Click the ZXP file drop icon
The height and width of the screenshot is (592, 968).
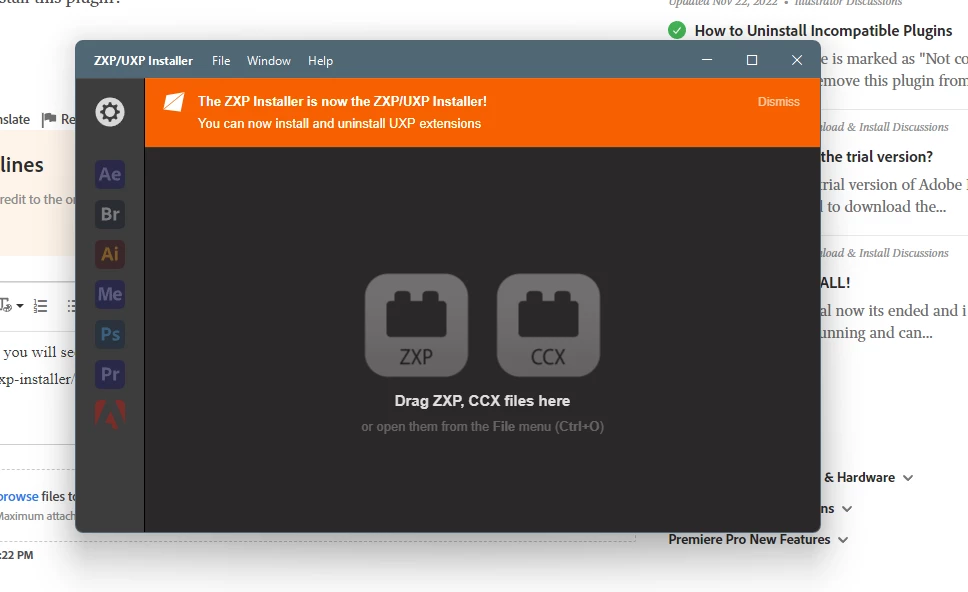coord(416,325)
